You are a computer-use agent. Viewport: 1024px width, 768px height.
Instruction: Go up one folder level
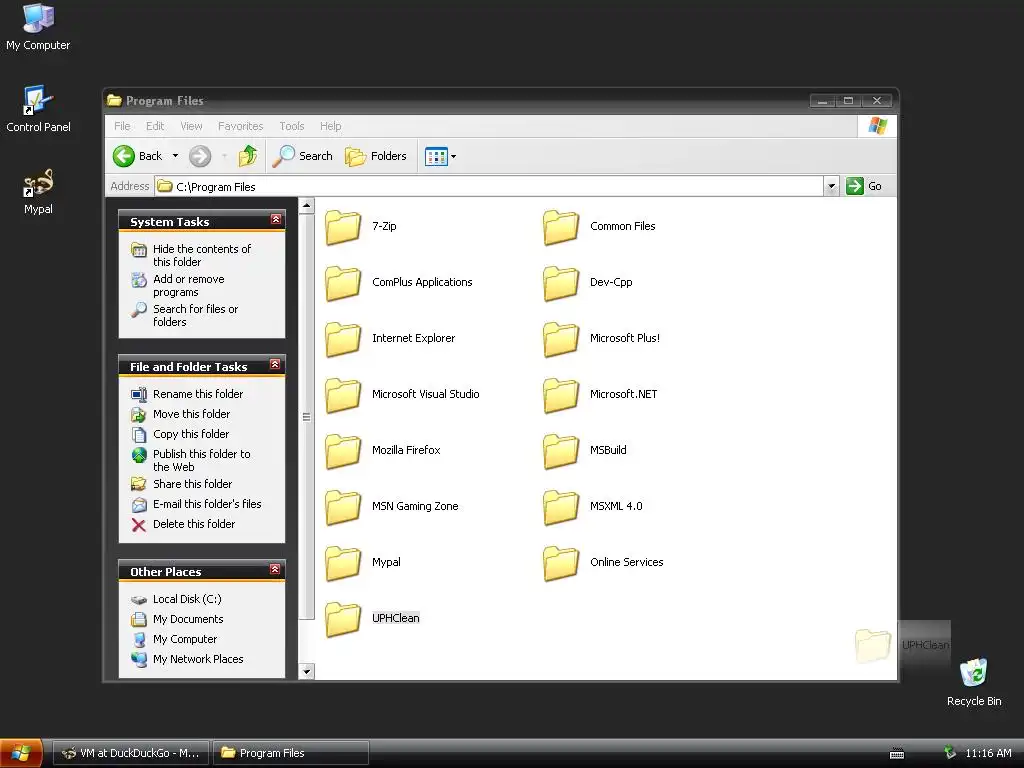point(248,156)
